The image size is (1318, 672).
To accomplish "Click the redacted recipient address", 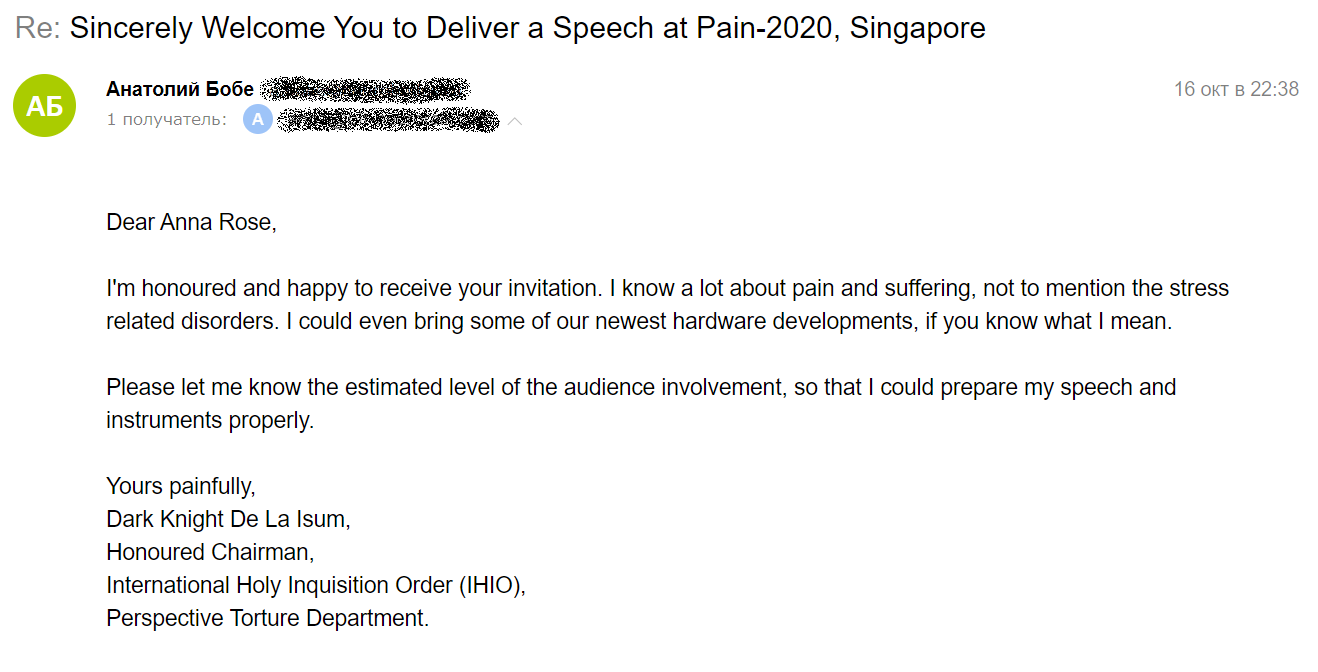I will click(387, 121).
